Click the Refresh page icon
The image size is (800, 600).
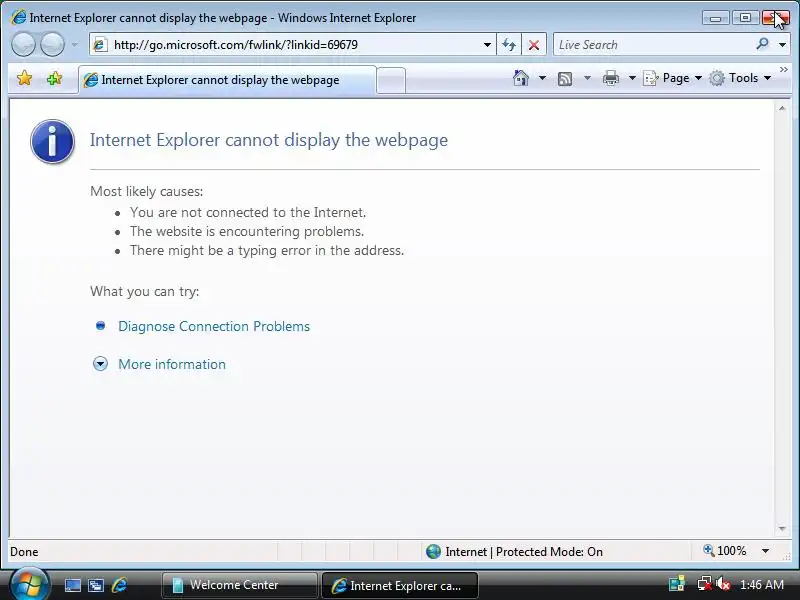tap(509, 45)
